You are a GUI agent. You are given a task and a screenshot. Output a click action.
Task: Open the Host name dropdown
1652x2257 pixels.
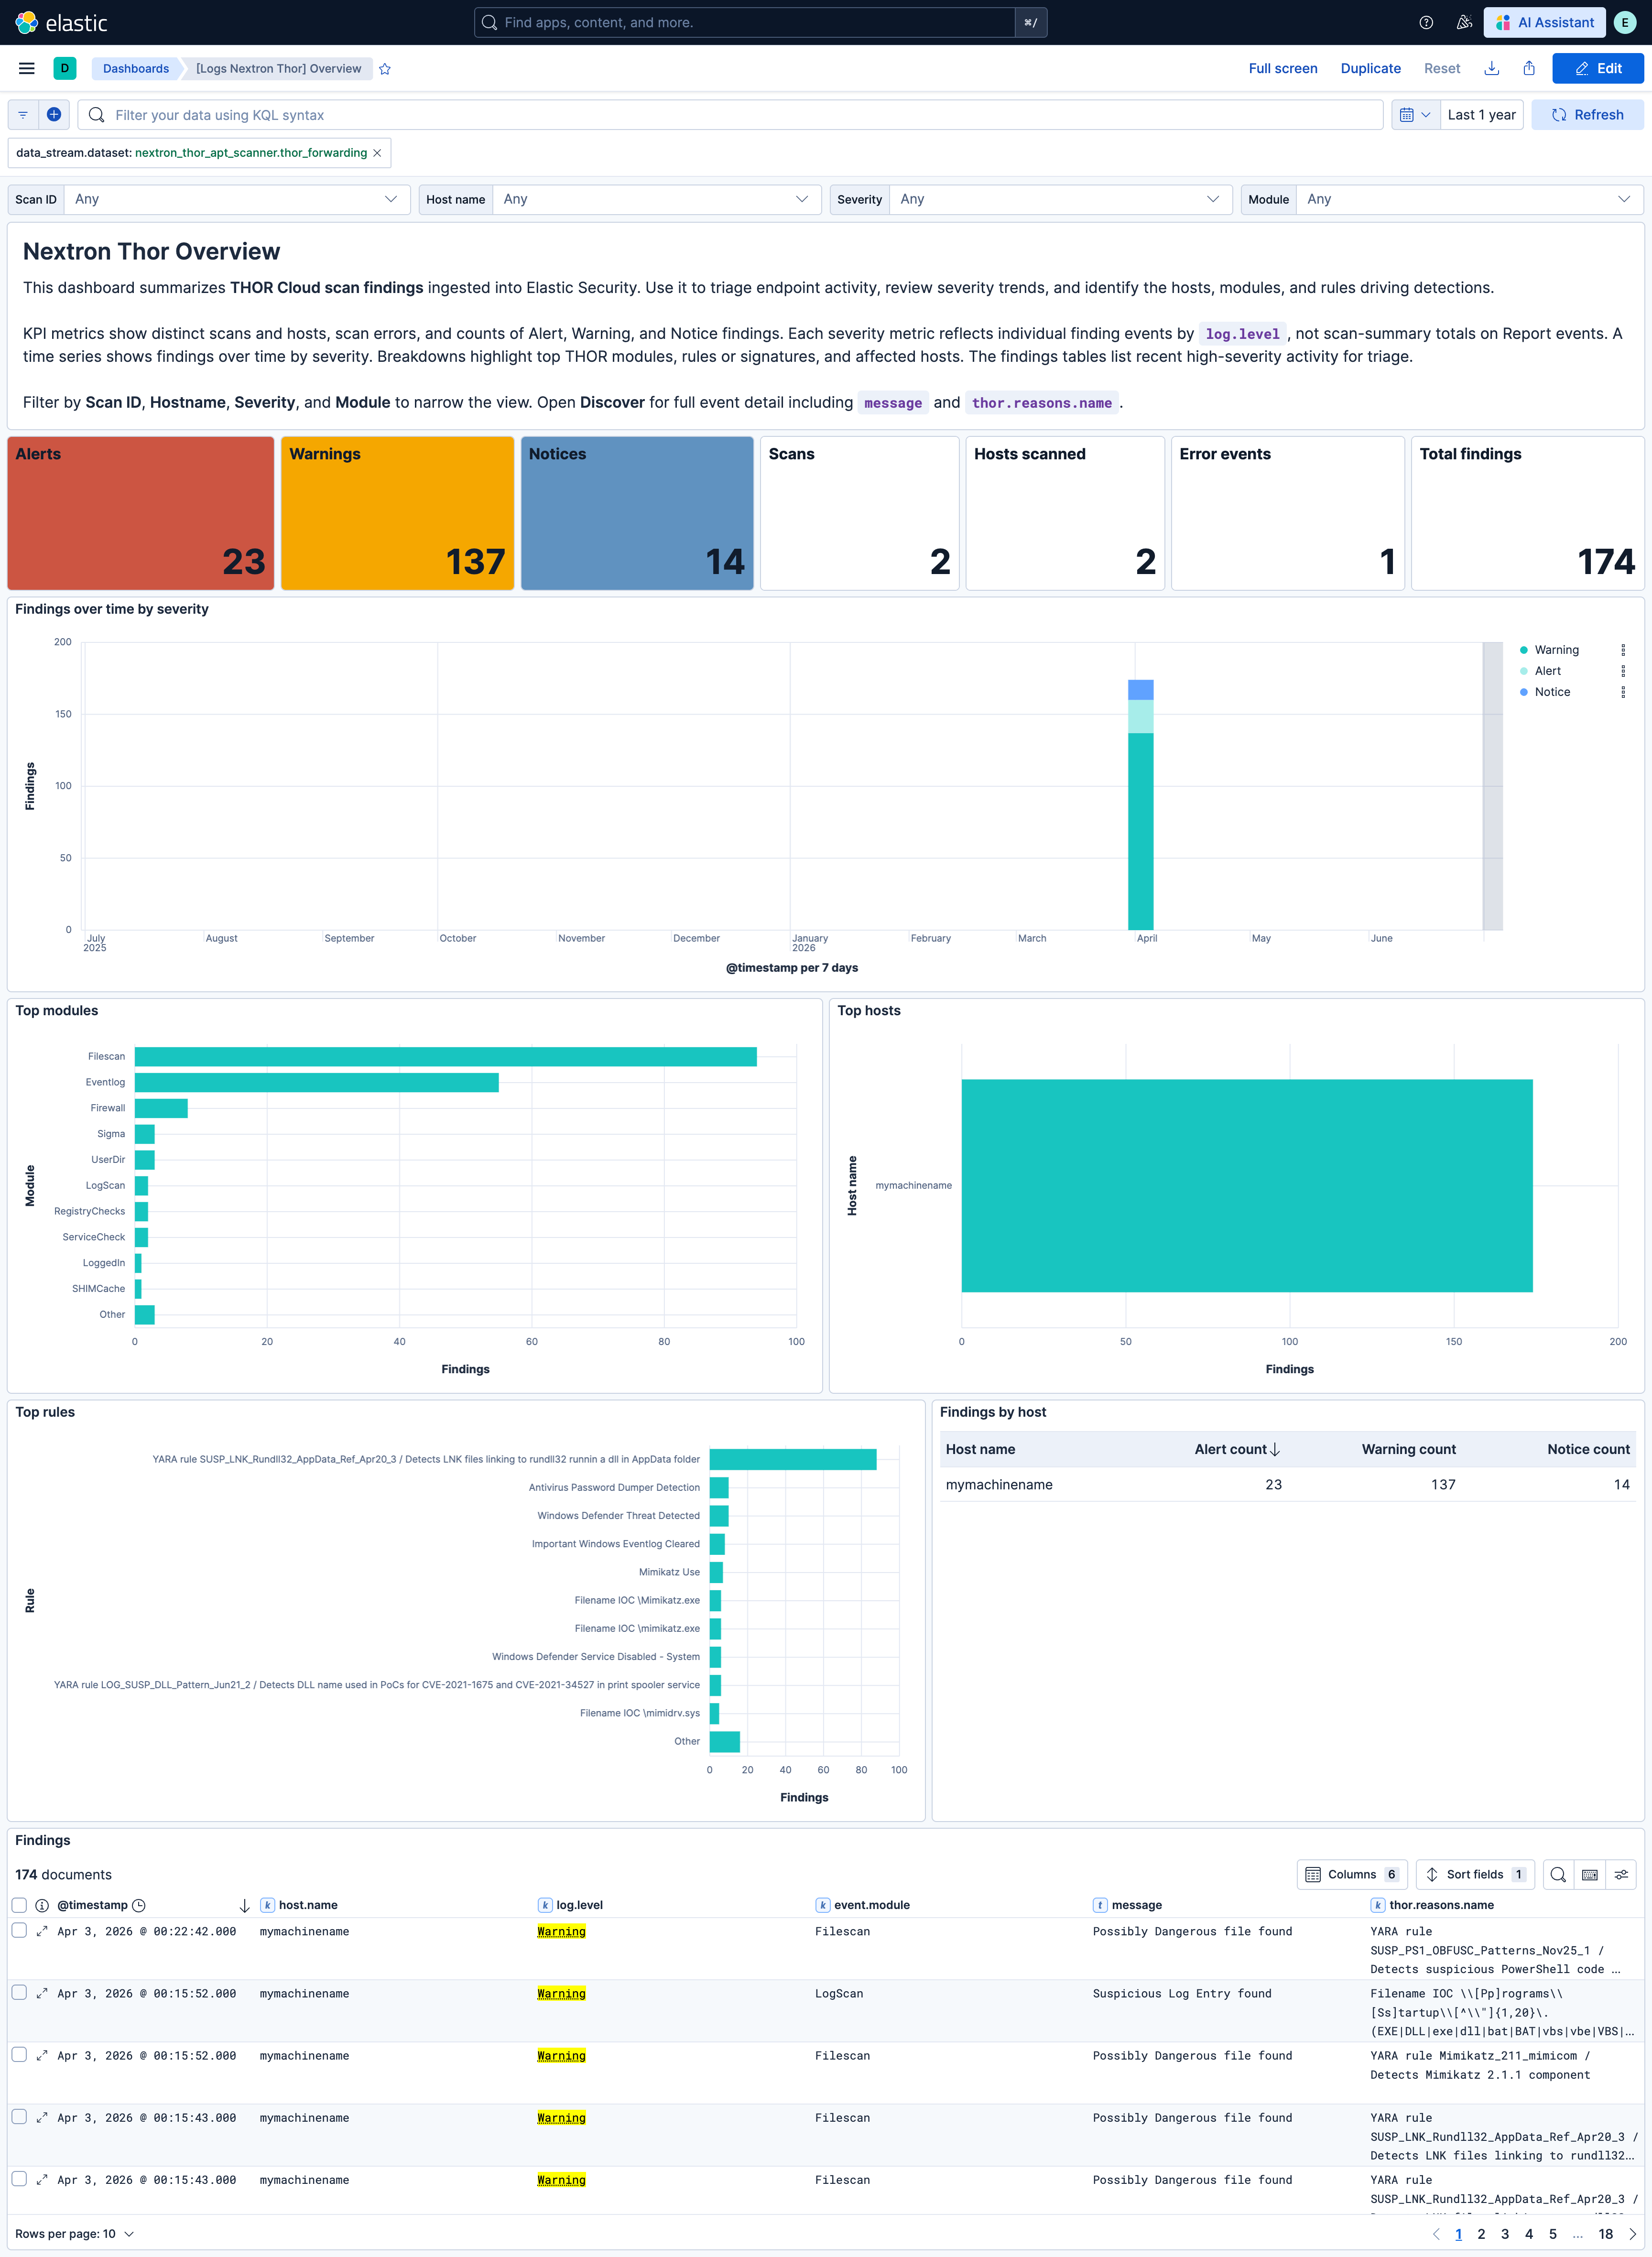pyautogui.click(x=656, y=199)
